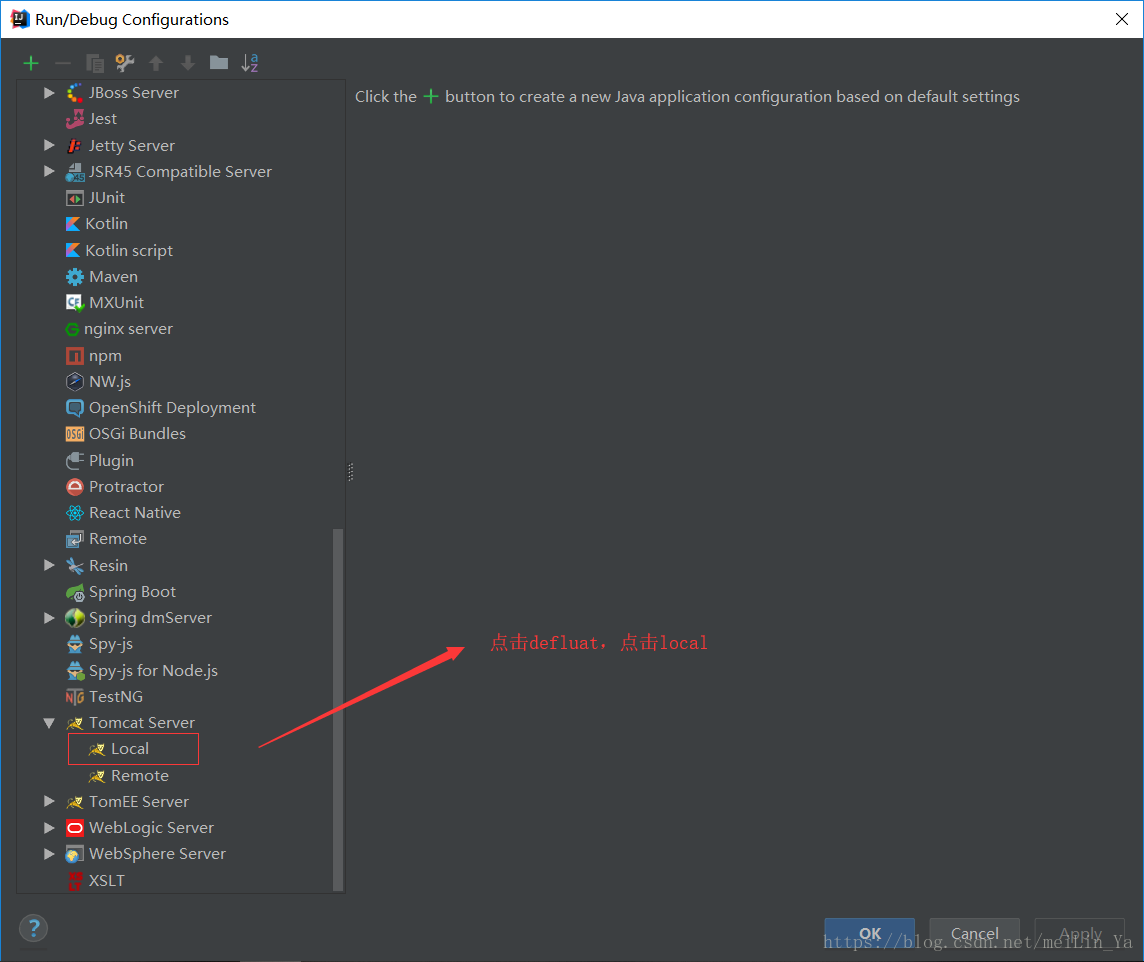Click the nginx server icon

coord(72,330)
